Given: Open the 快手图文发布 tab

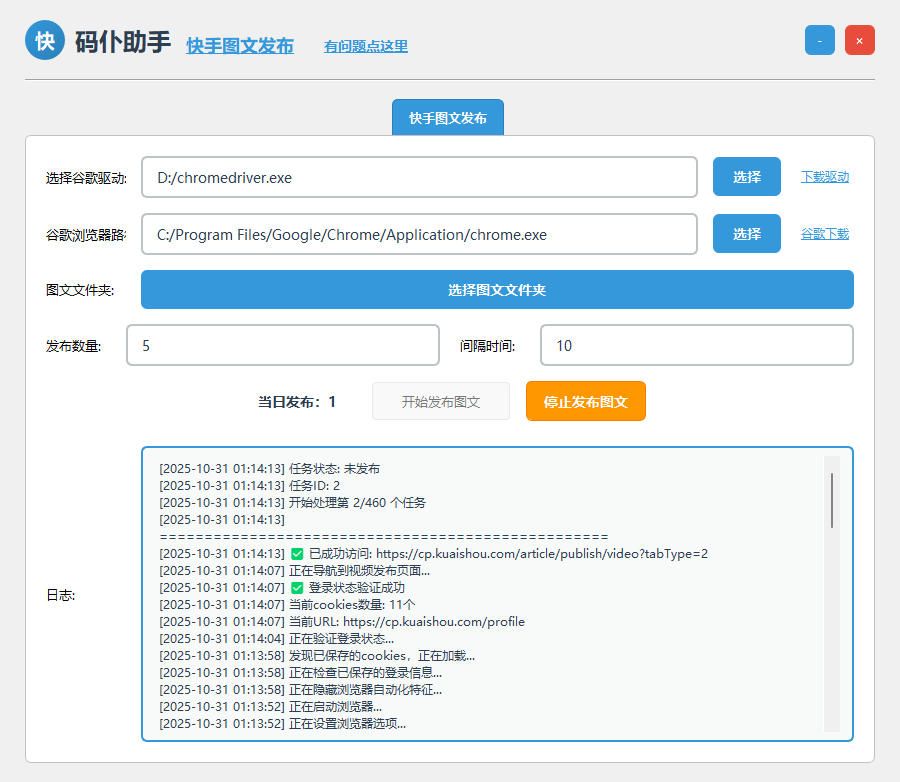Looking at the screenshot, I should point(447,117).
